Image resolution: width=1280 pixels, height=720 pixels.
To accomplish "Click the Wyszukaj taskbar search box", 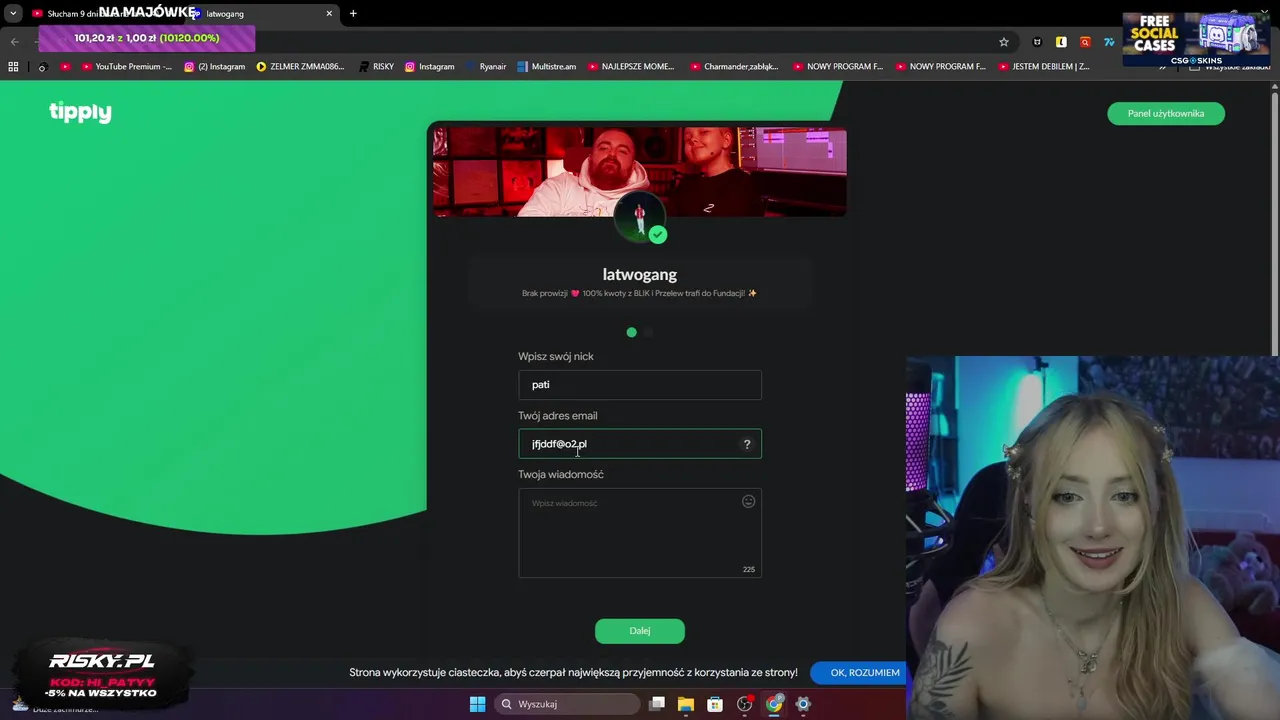I will tap(568, 704).
